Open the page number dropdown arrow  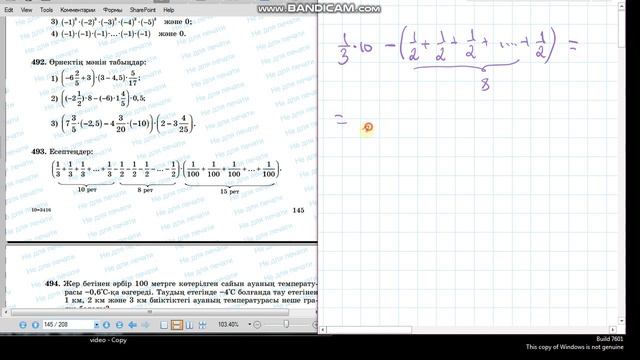[97, 325]
